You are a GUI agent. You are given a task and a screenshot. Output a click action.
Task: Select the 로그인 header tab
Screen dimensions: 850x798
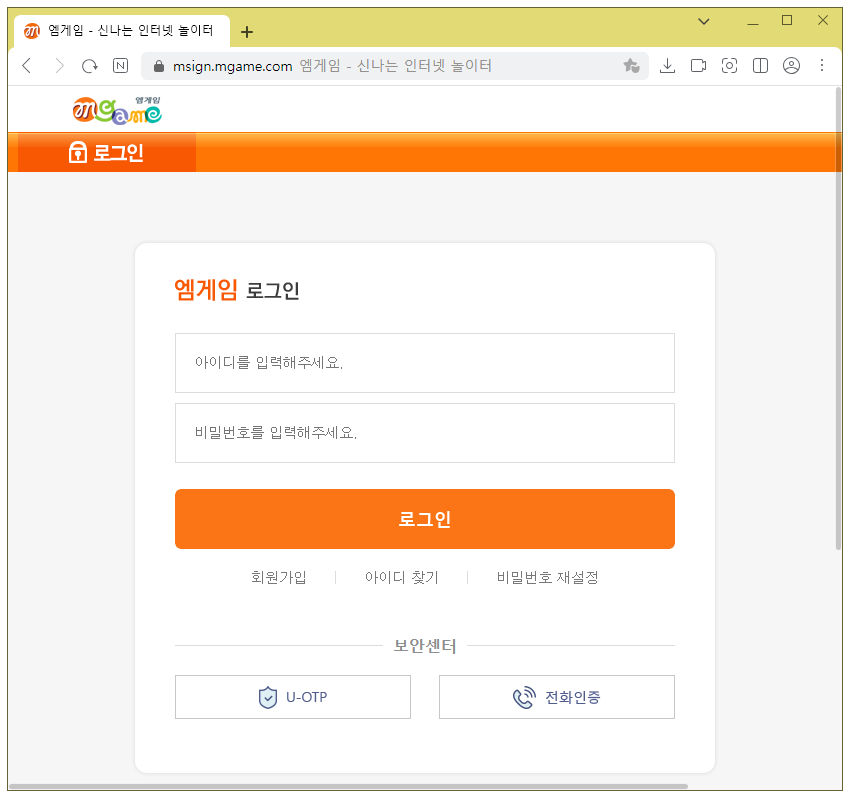(x=107, y=152)
